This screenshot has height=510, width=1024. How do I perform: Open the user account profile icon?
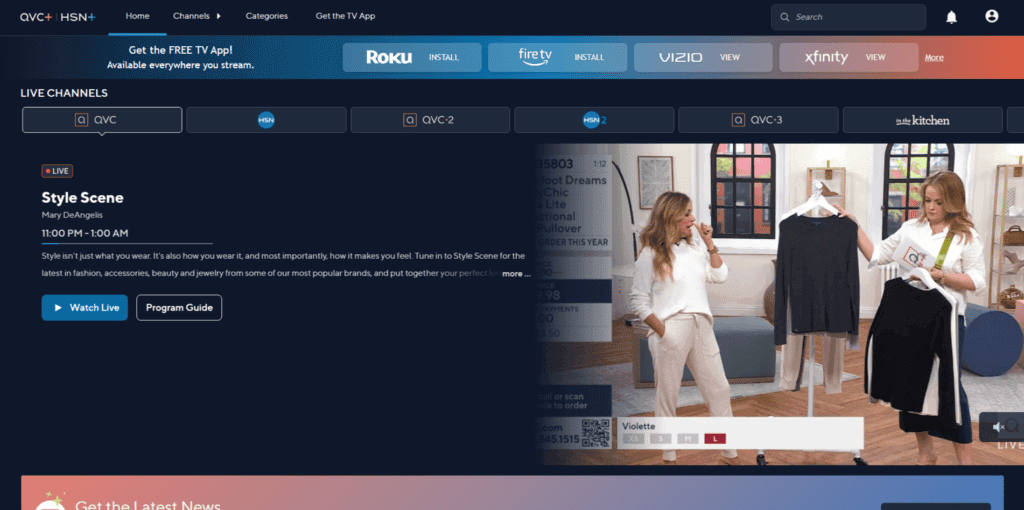[991, 16]
